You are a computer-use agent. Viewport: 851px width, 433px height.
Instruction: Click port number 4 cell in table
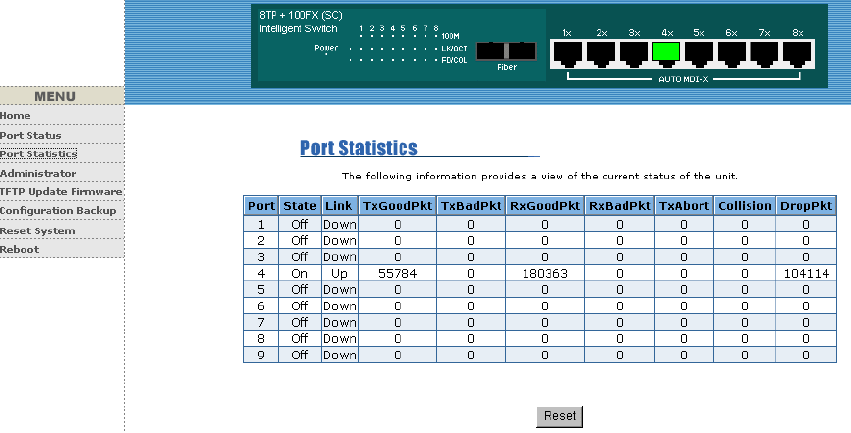tap(261, 273)
